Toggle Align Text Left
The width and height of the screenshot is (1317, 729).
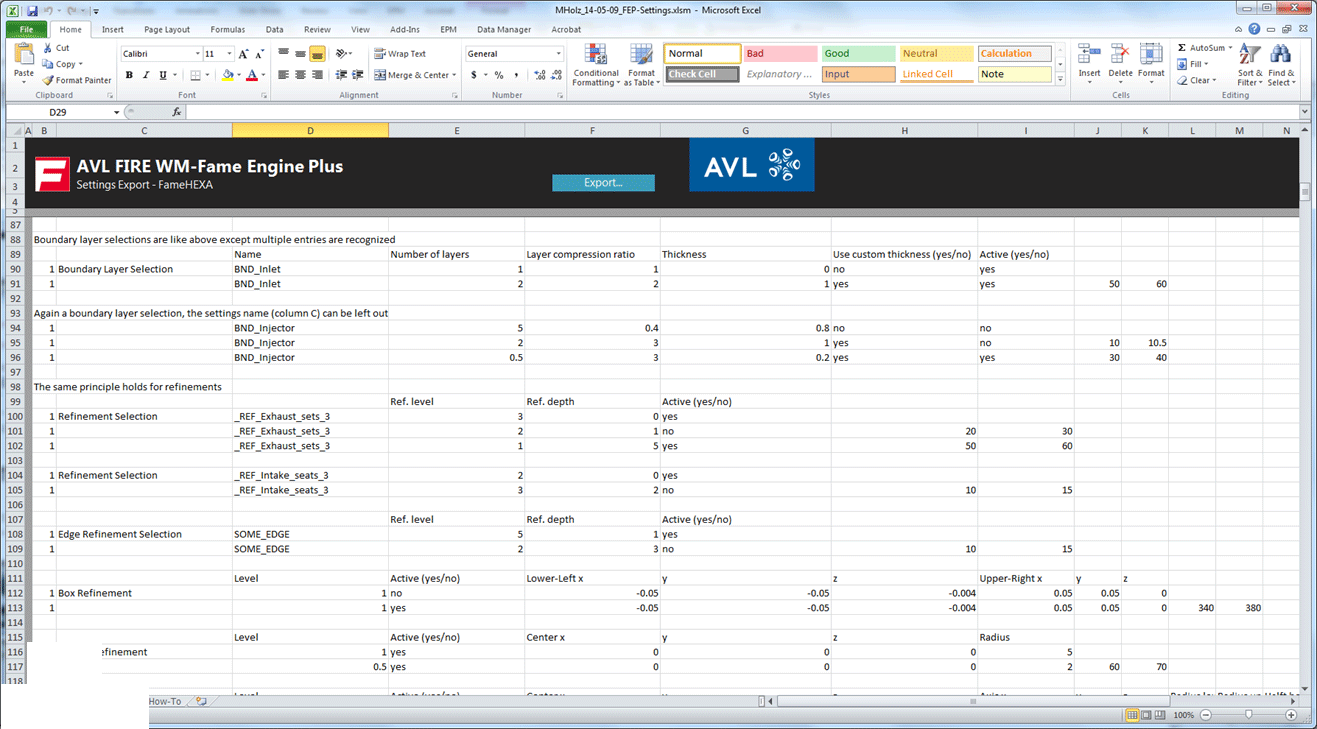click(284, 75)
